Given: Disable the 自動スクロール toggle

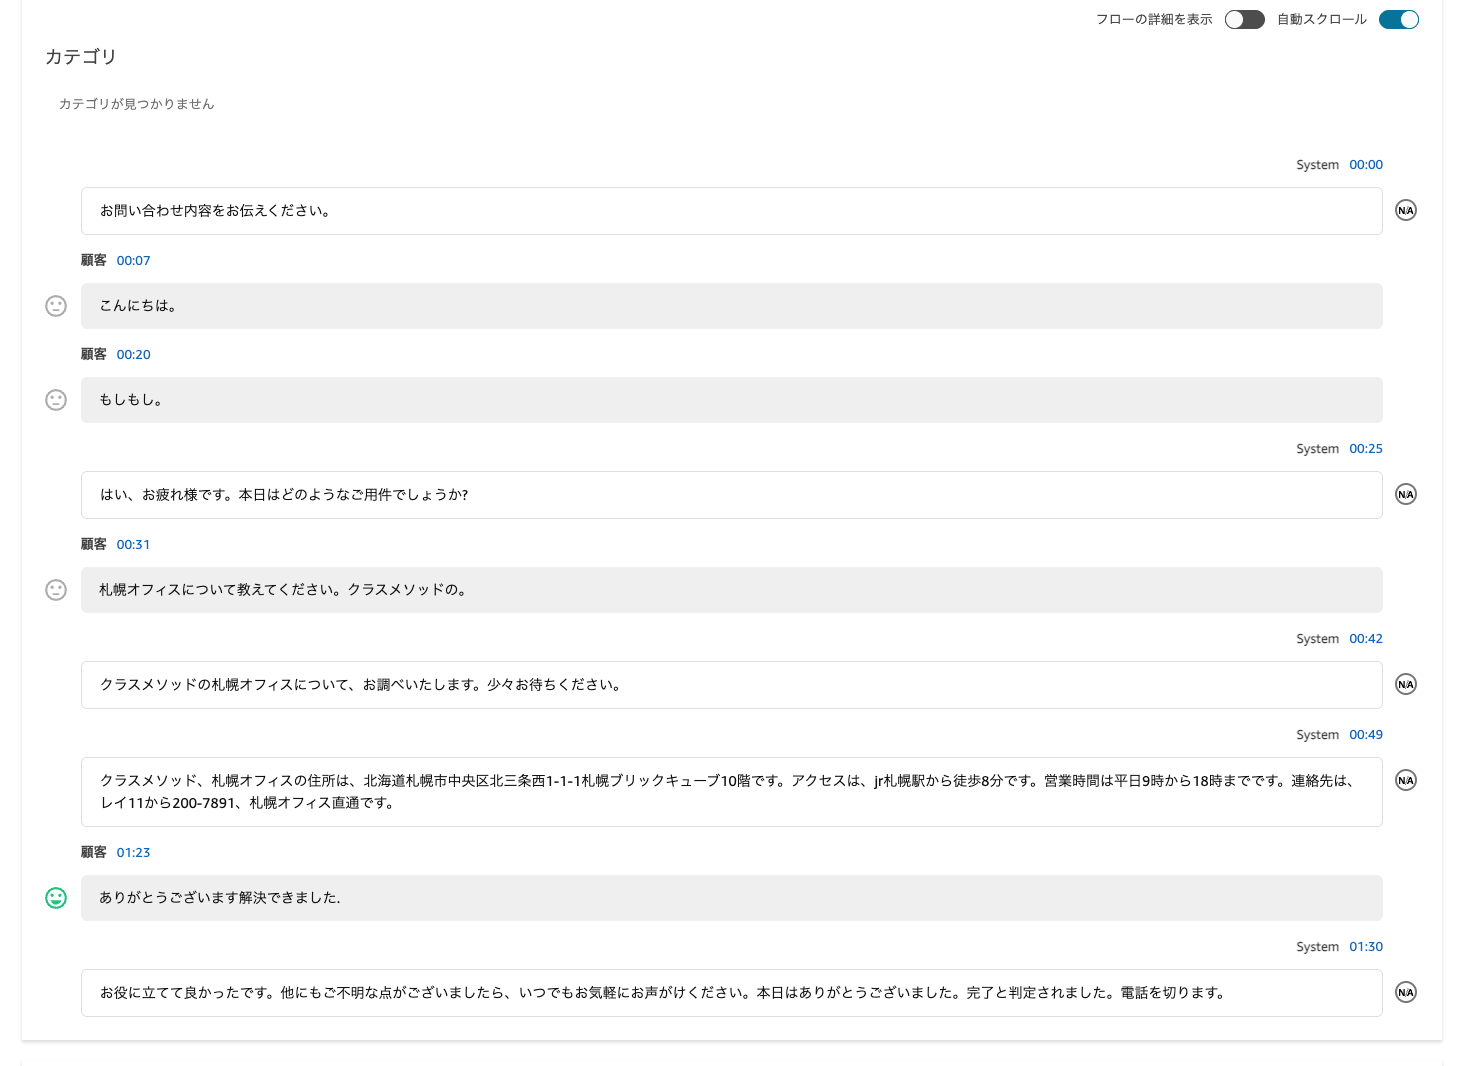Looking at the screenshot, I should tap(1398, 19).
